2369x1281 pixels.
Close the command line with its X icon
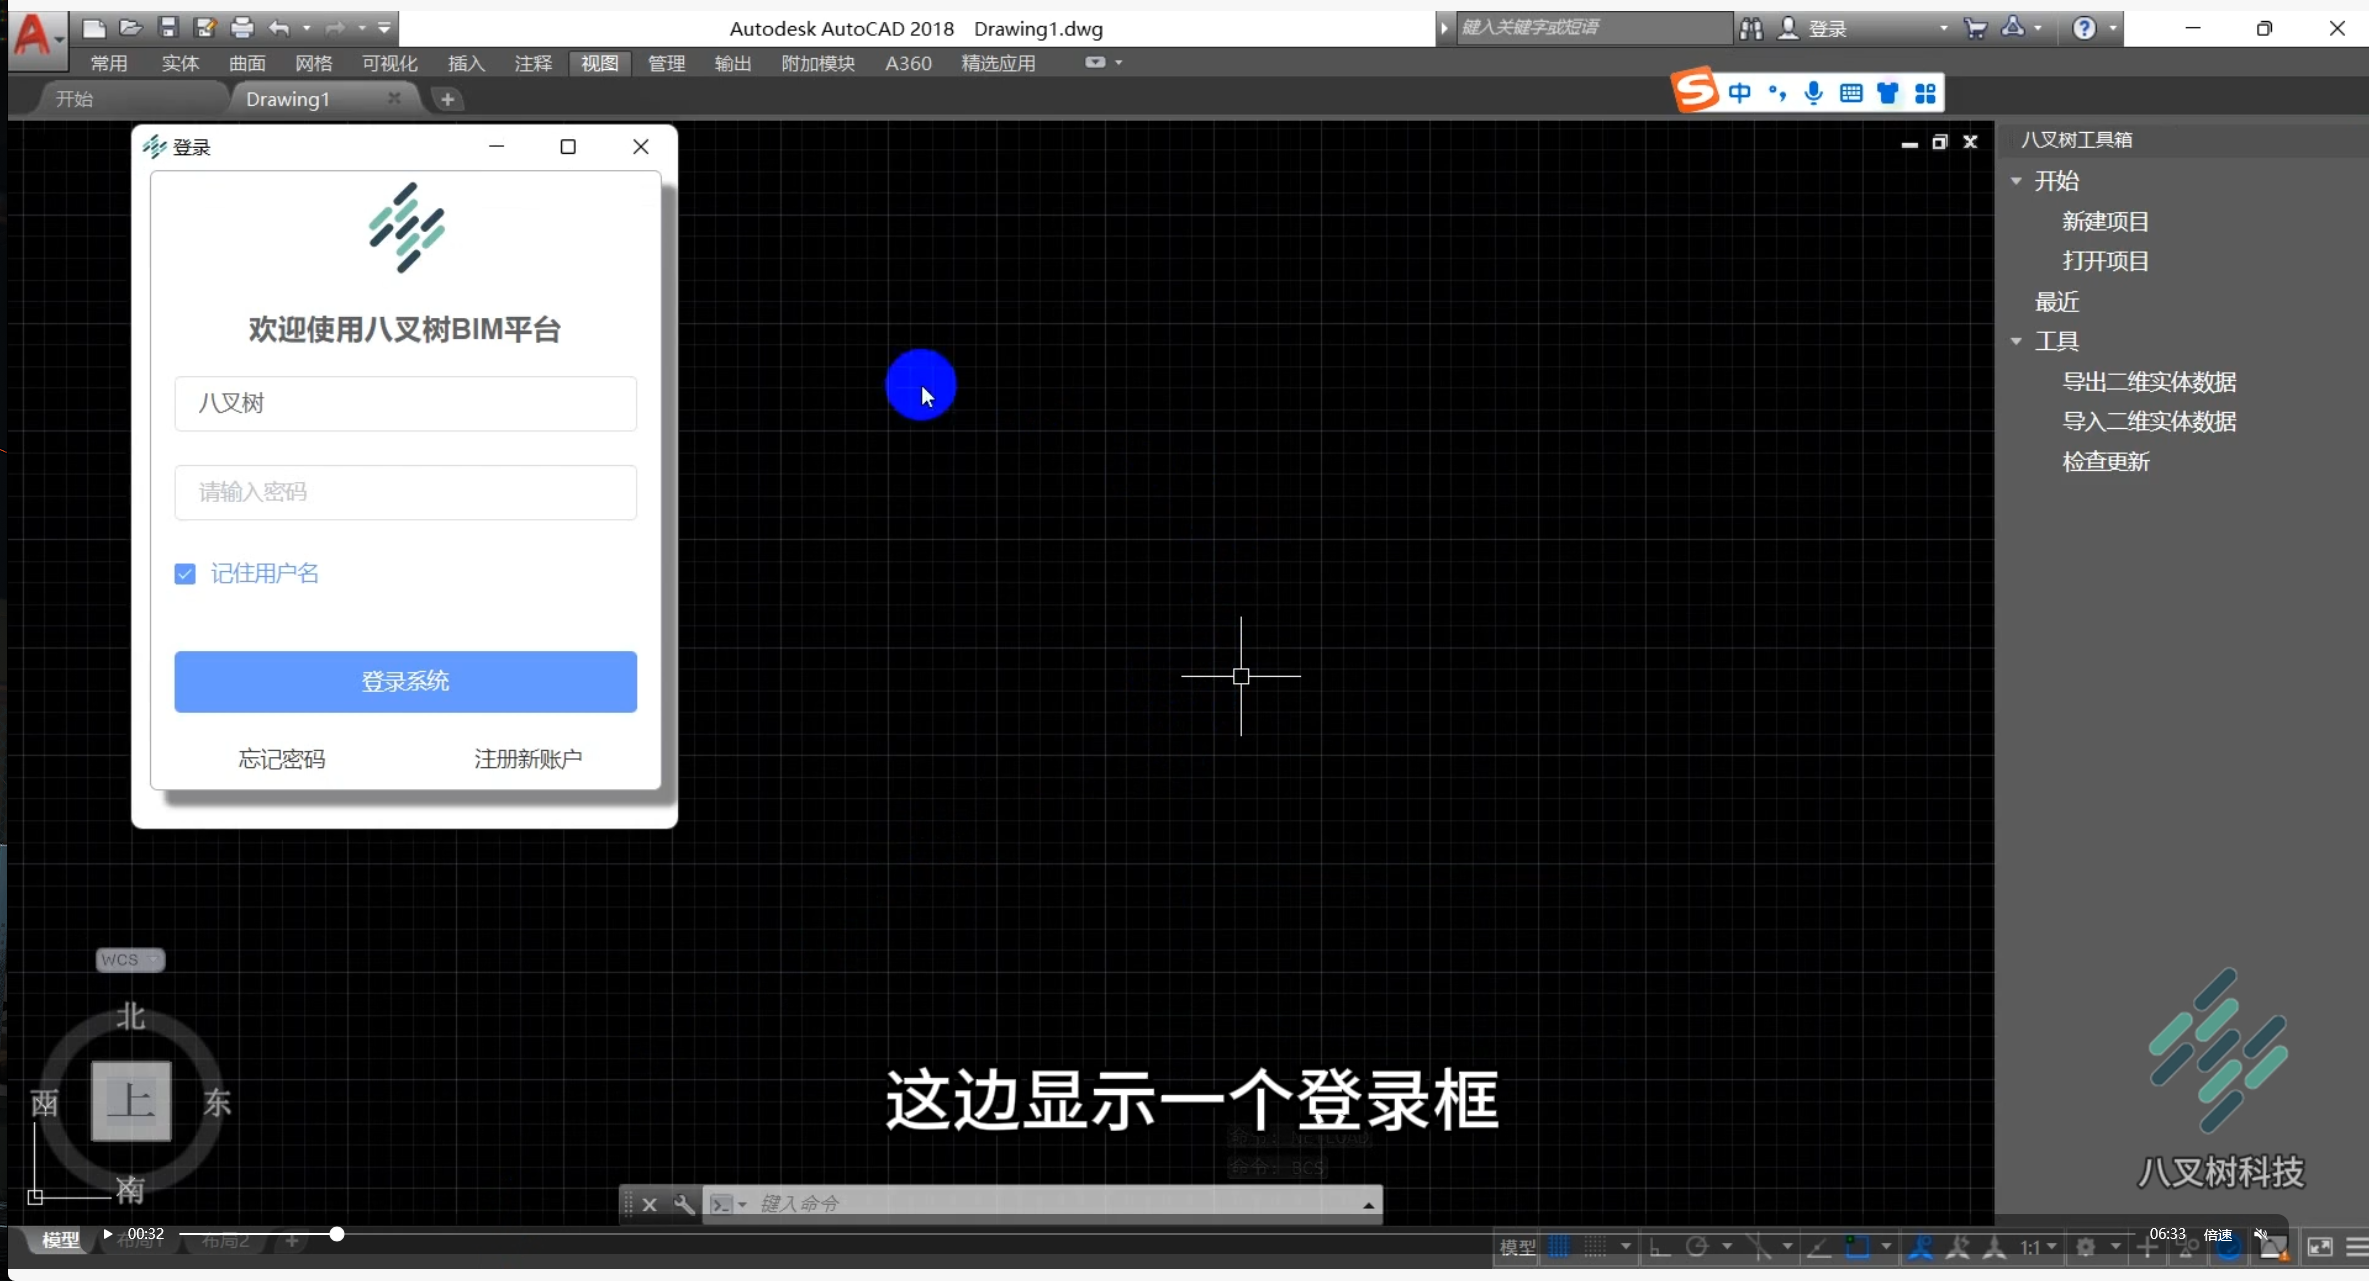click(x=649, y=1204)
